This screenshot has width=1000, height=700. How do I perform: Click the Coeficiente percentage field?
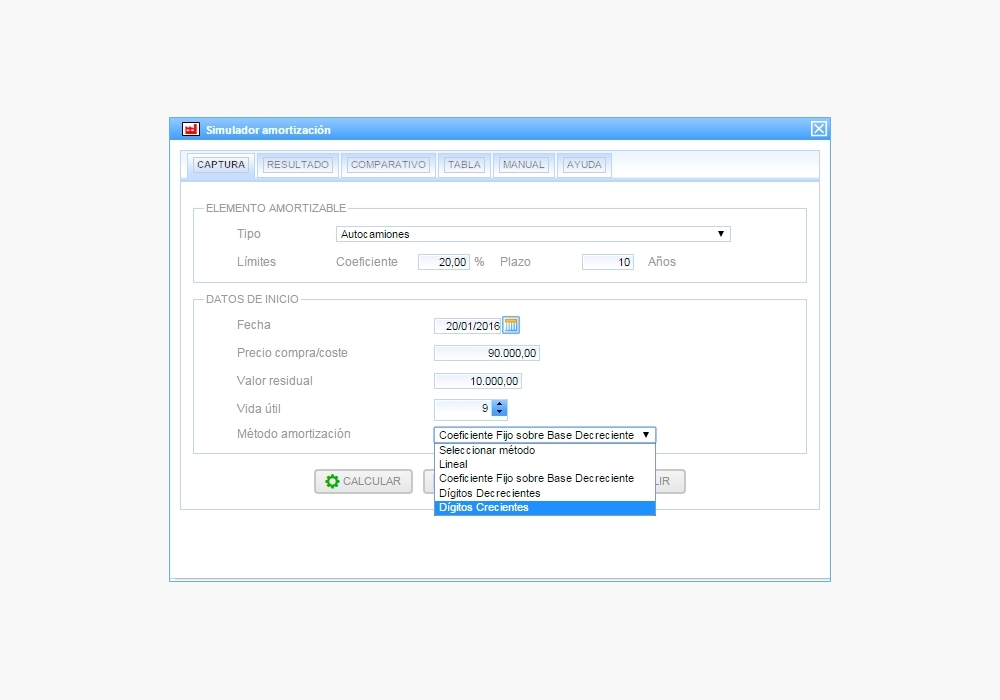(443, 262)
